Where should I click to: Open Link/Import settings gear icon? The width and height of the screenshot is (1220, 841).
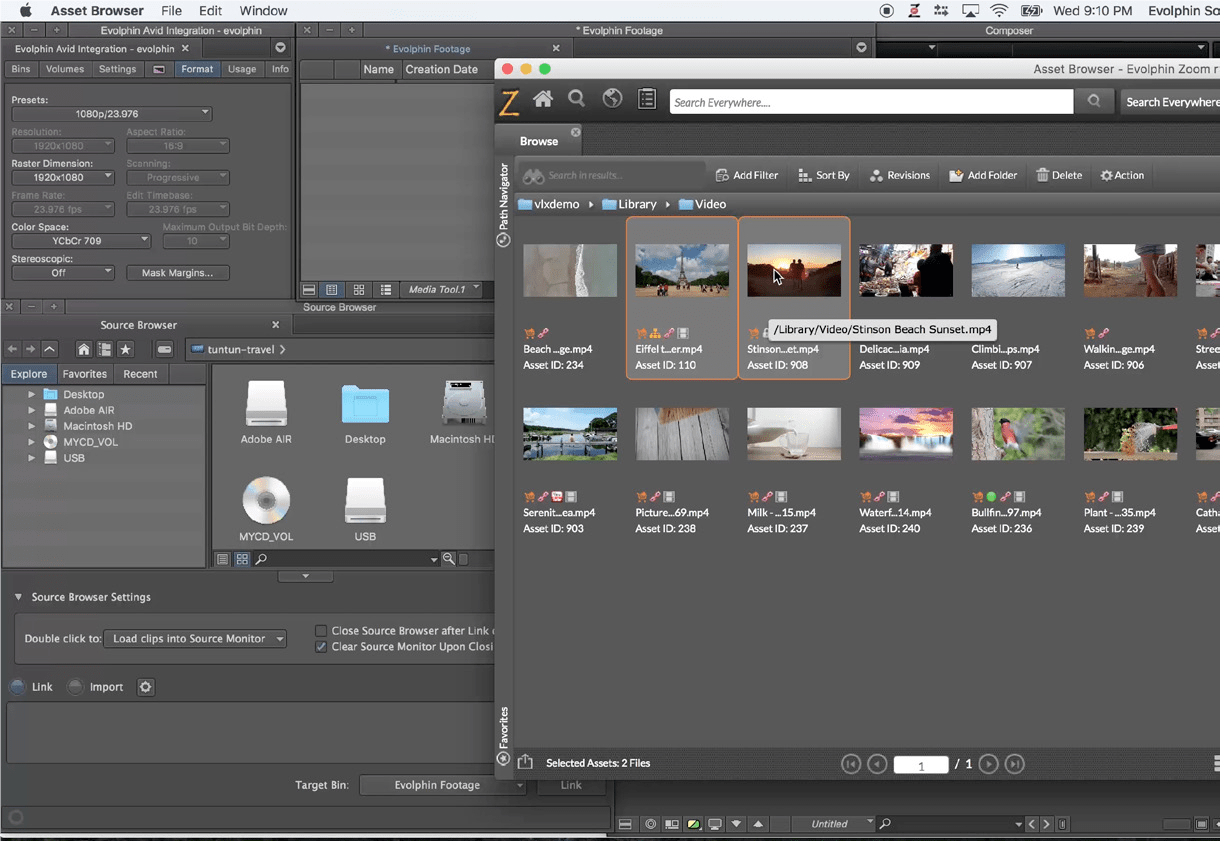pyautogui.click(x=146, y=687)
